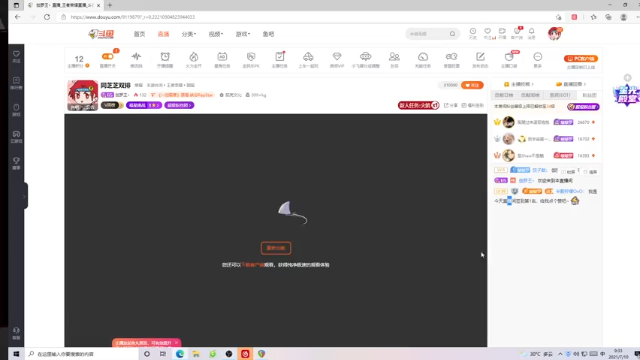Toggle the orange live-stream switch
The image size is (640, 360).
click(x=107, y=56)
